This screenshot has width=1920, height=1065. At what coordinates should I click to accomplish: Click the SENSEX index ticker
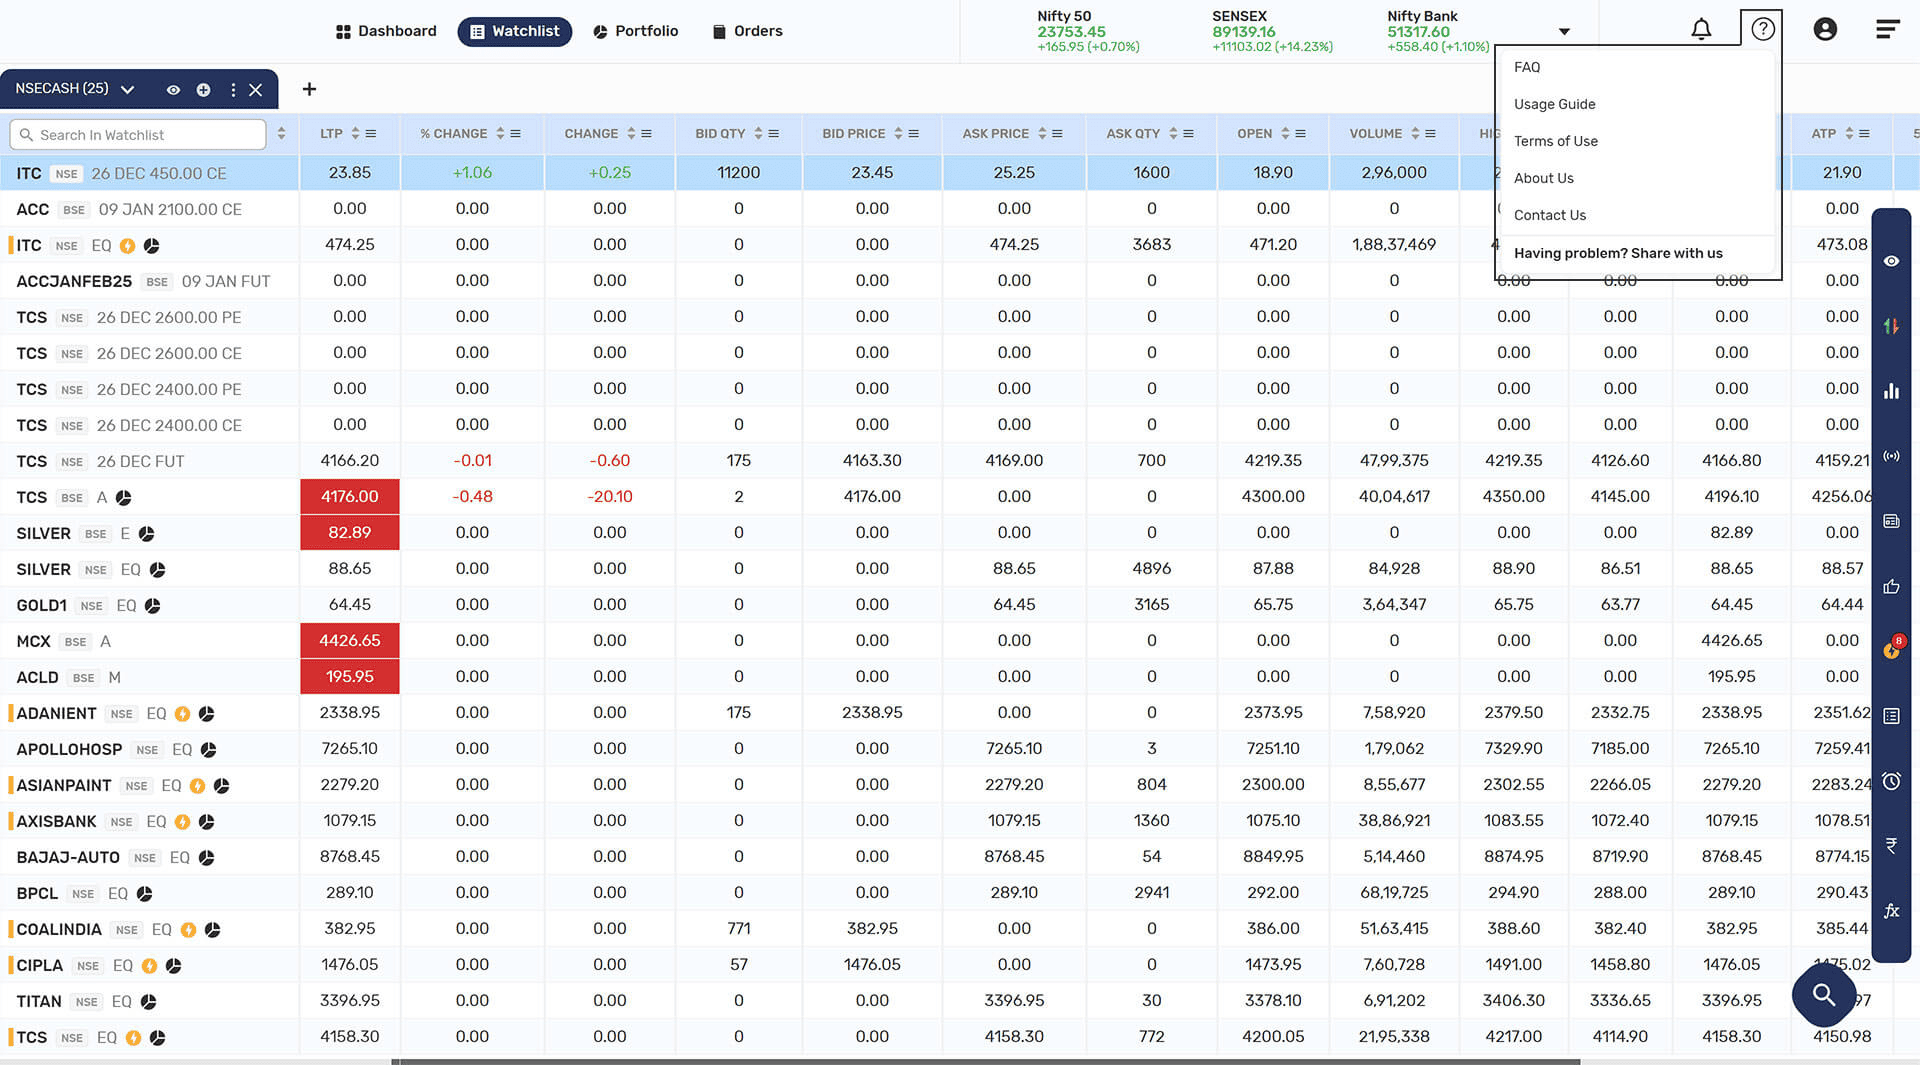[1272, 31]
